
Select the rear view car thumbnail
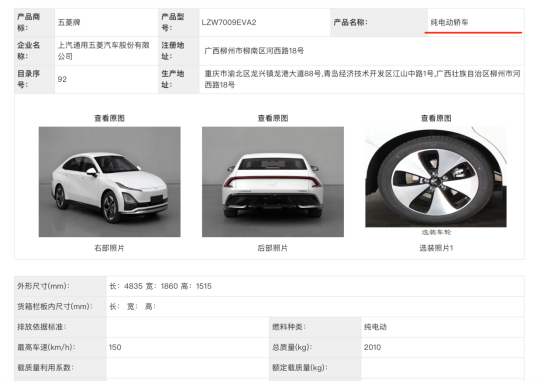coord(273,182)
